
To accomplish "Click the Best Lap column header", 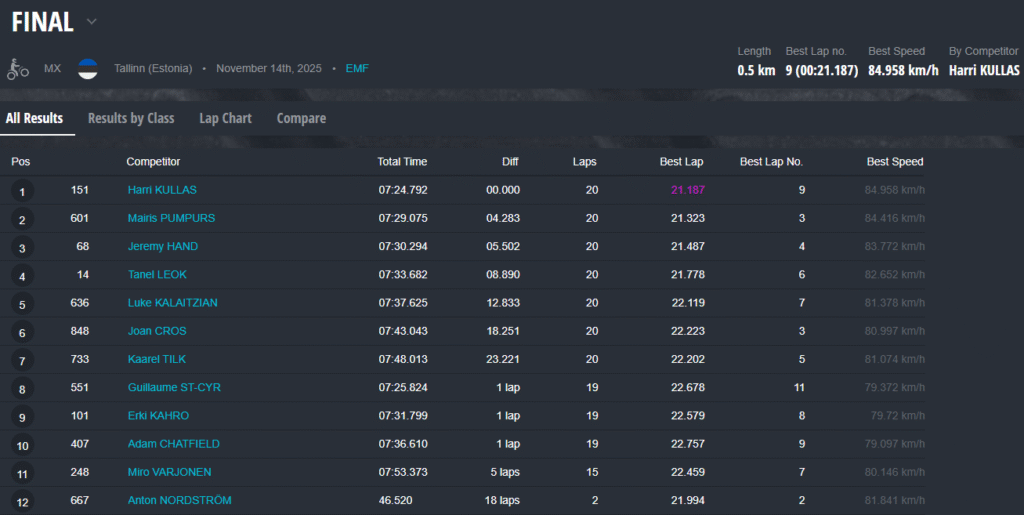I will point(681,161).
